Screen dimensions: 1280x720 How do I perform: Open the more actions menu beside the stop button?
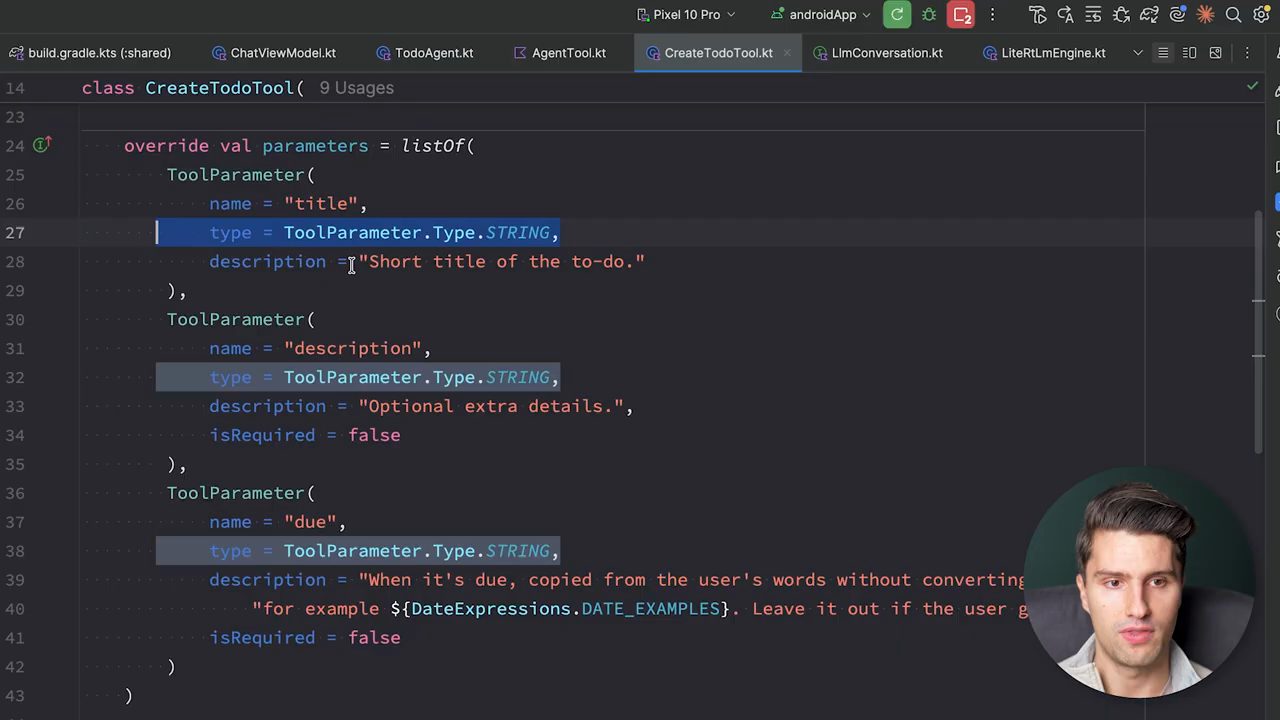(x=992, y=15)
